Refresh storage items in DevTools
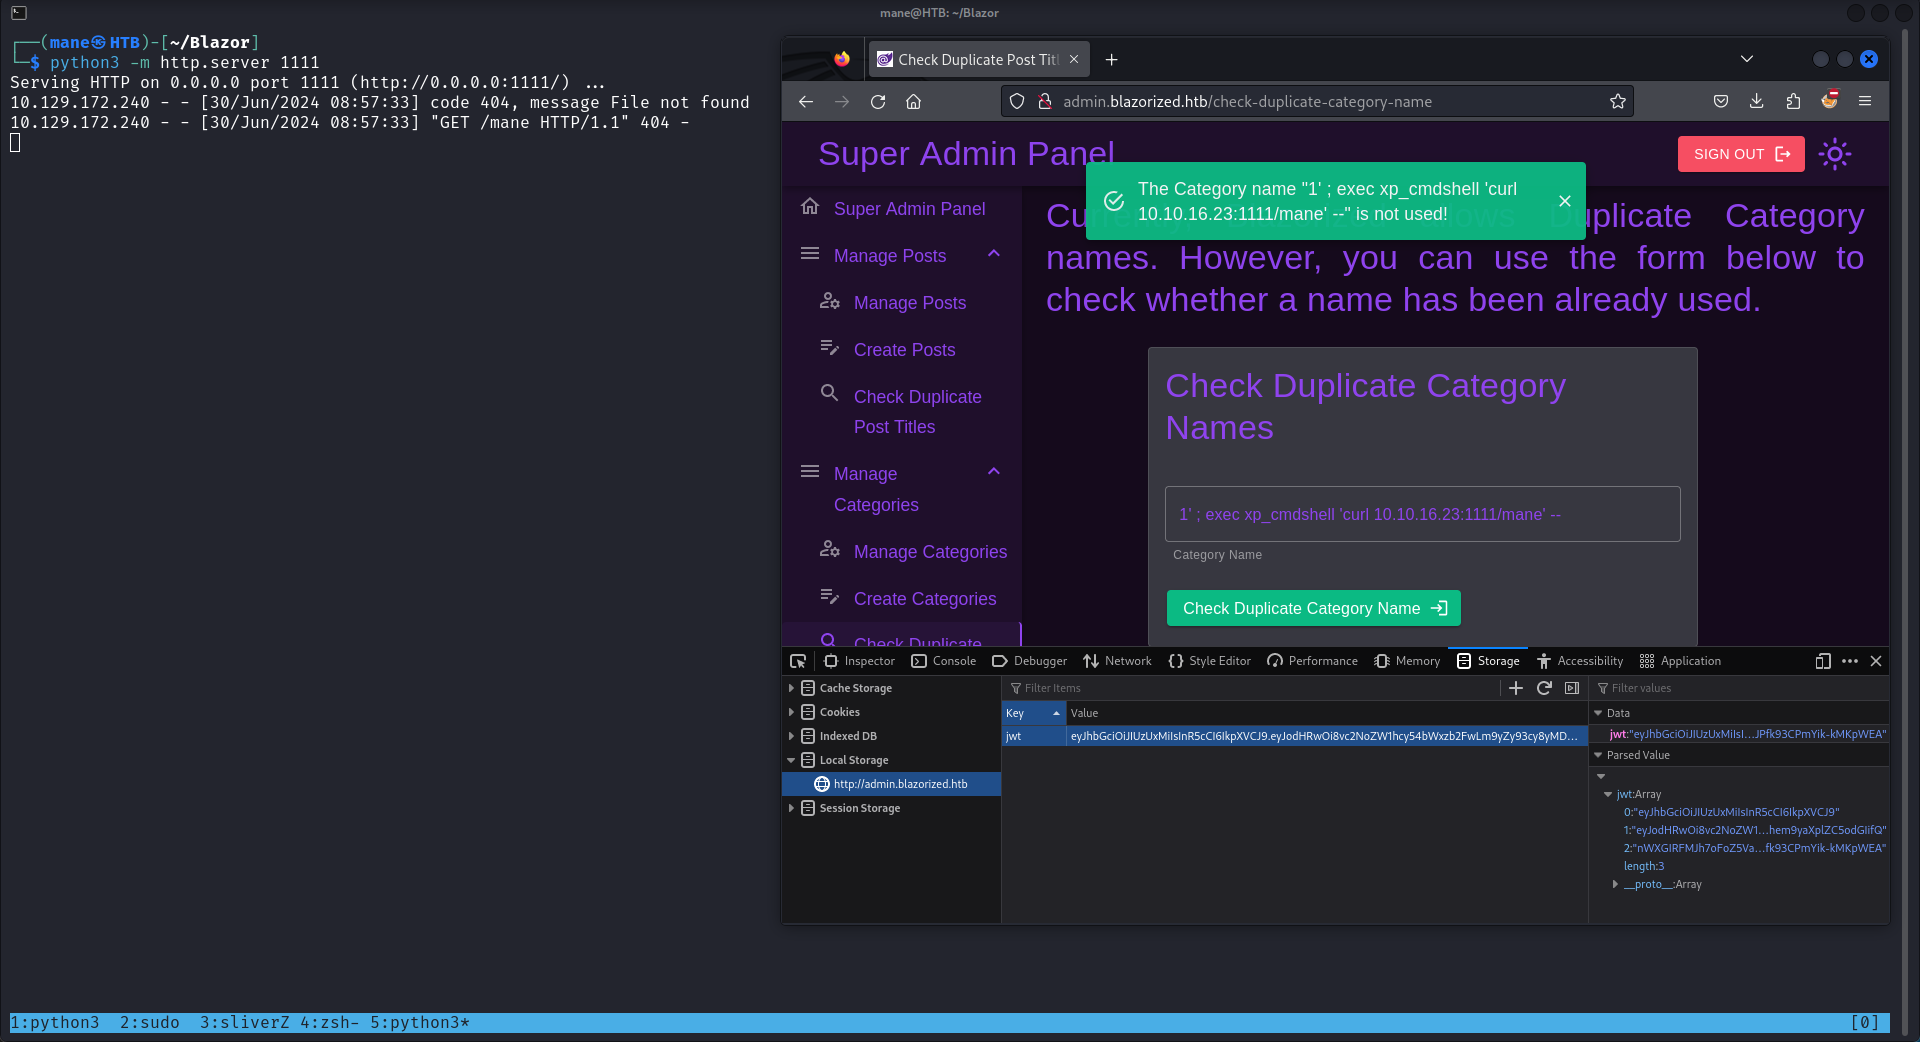The image size is (1920, 1042). coord(1544,688)
